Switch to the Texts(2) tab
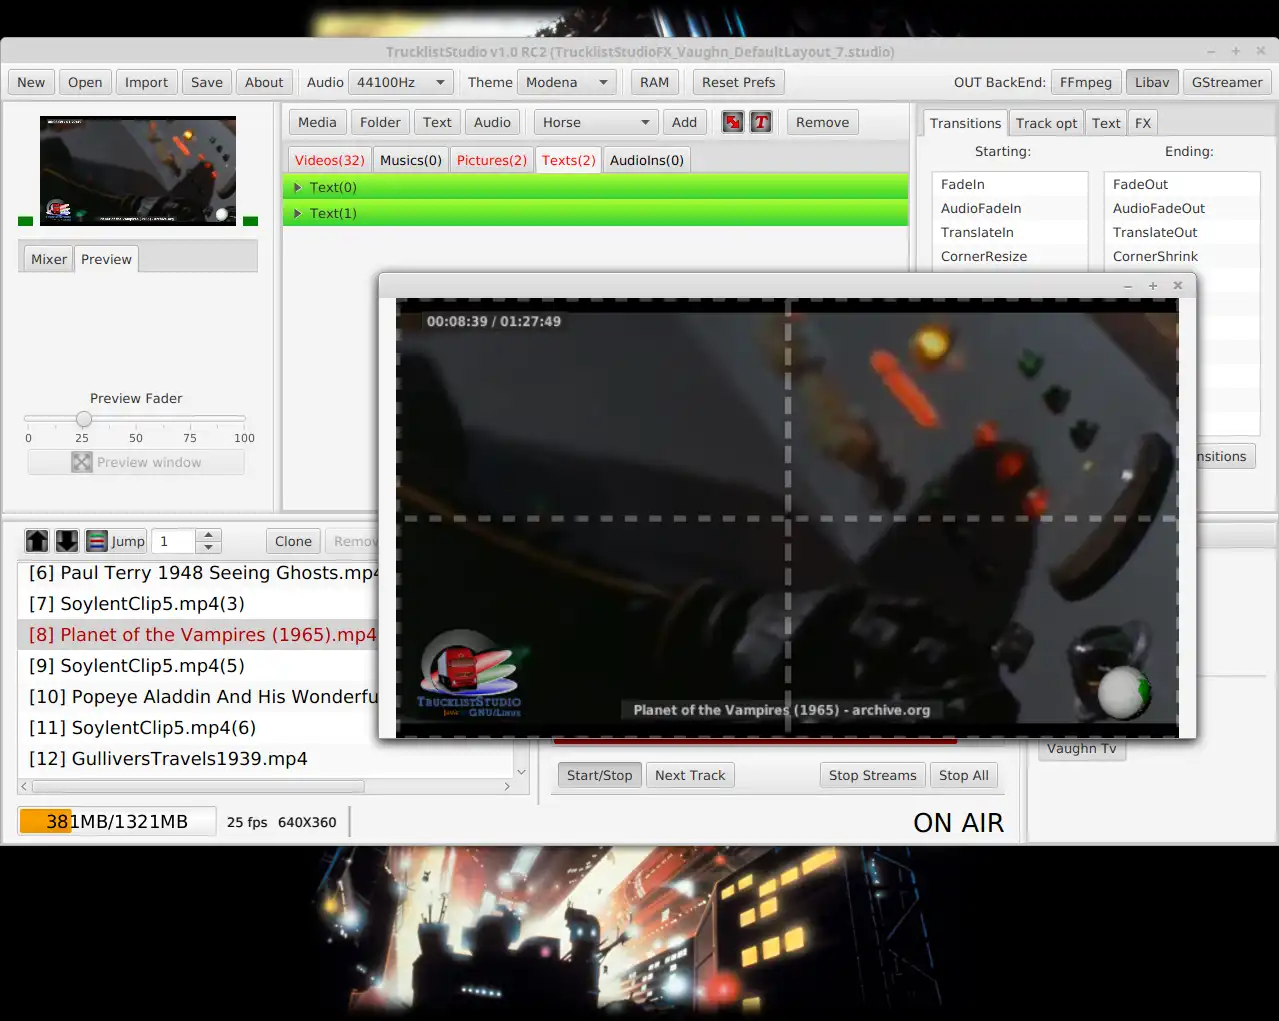Image resolution: width=1279 pixels, height=1021 pixels. coord(569,160)
